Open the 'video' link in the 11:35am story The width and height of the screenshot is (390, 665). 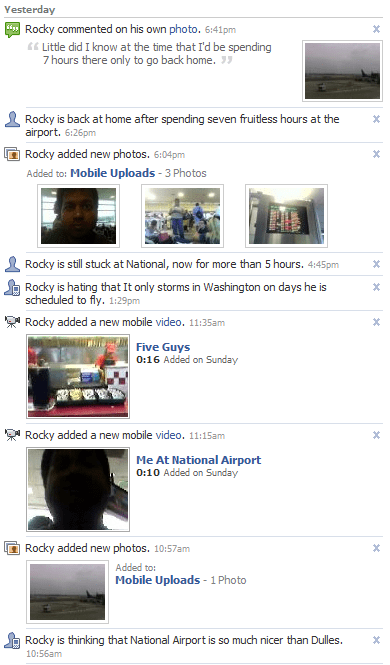click(169, 322)
